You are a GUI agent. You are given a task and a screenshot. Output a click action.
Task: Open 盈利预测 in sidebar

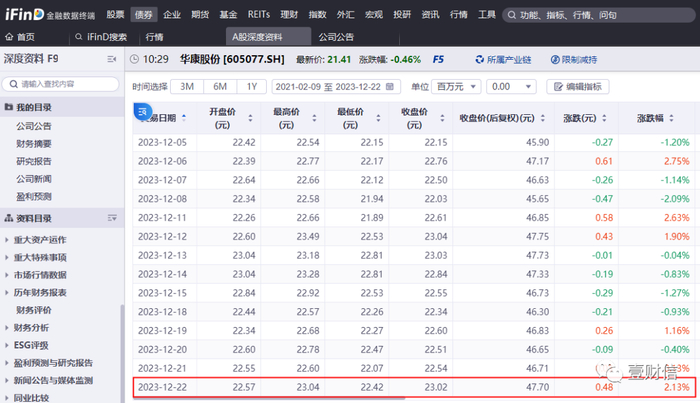tap(34, 196)
